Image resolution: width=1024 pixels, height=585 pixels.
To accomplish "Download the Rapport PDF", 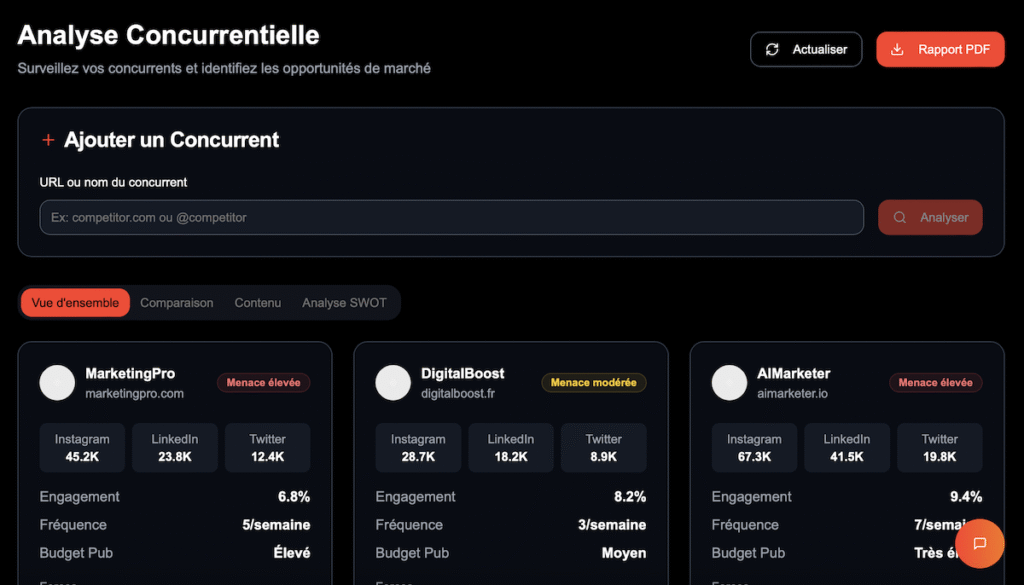I will [940, 50].
